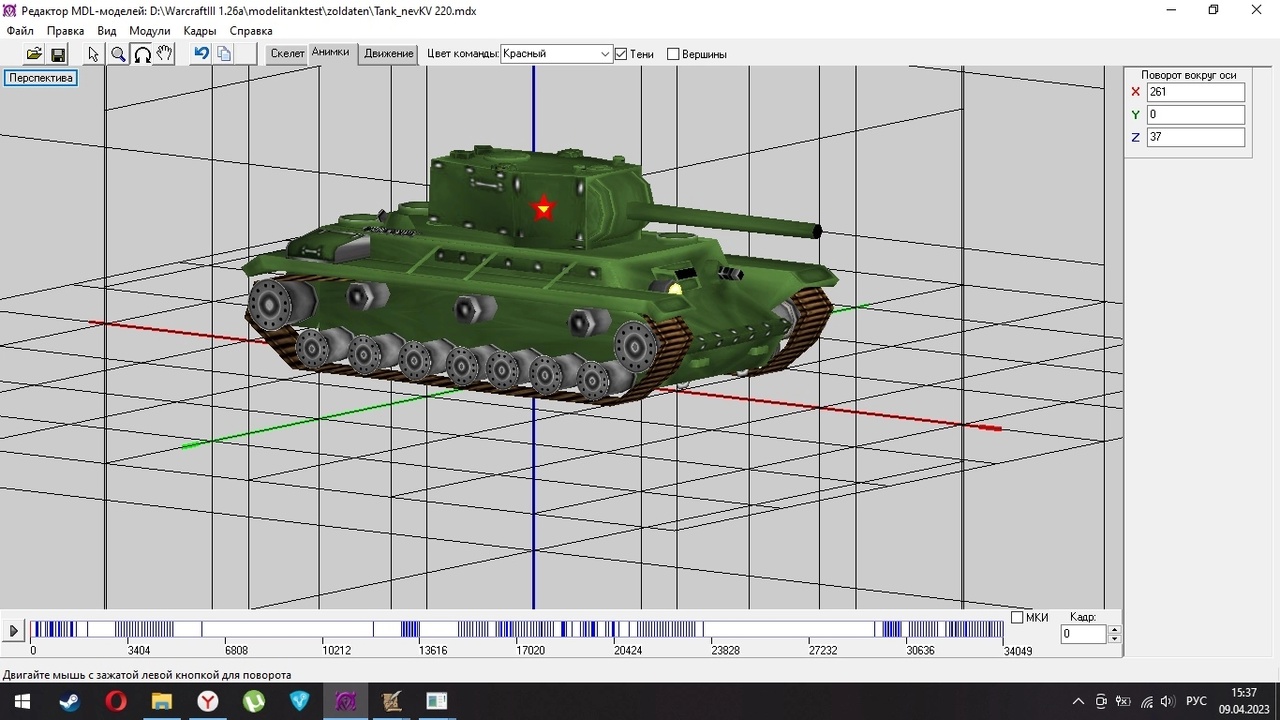Save the model with the floppy disk icon
Viewport: 1280px width, 720px height.
pos(58,54)
